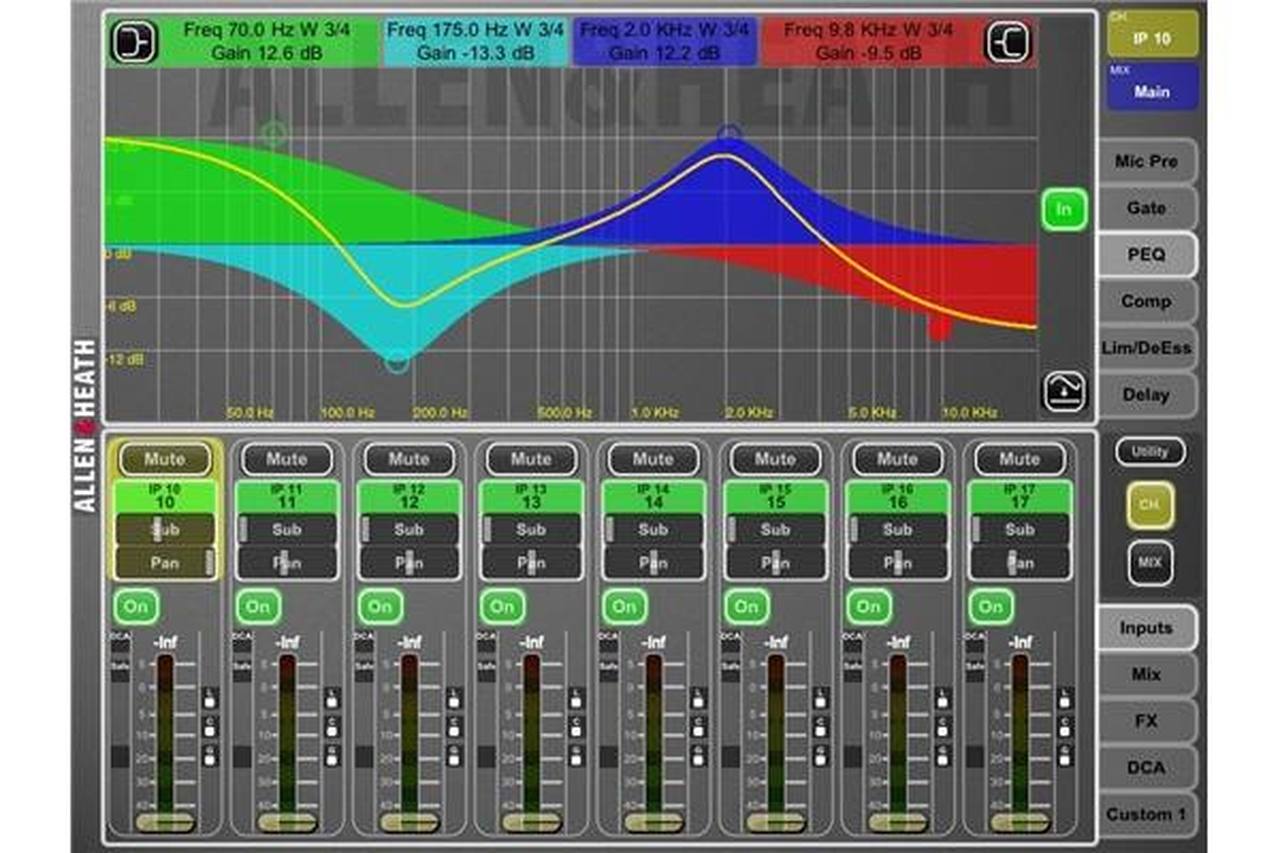Image resolution: width=1280 pixels, height=853 pixels.
Task: Select the IP 17 channel name label
Action: click(x=1019, y=497)
